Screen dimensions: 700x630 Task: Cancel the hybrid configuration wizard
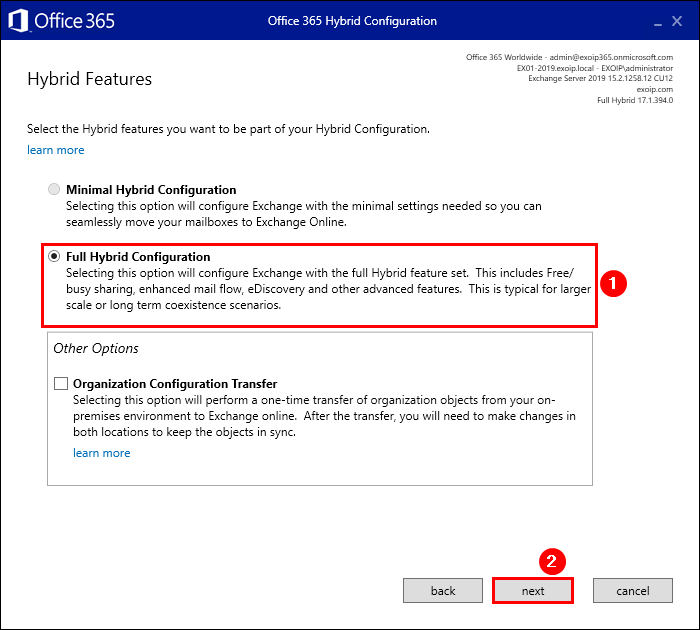coord(632,591)
